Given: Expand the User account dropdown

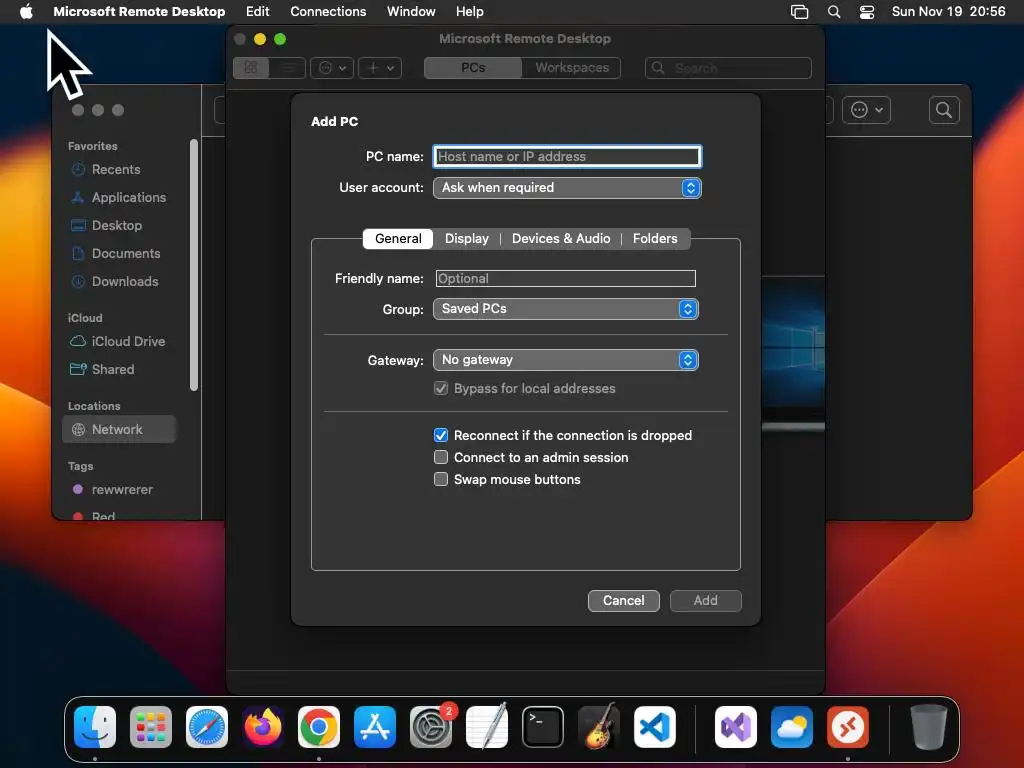Looking at the screenshot, I should pyautogui.click(x=567, y=188).
